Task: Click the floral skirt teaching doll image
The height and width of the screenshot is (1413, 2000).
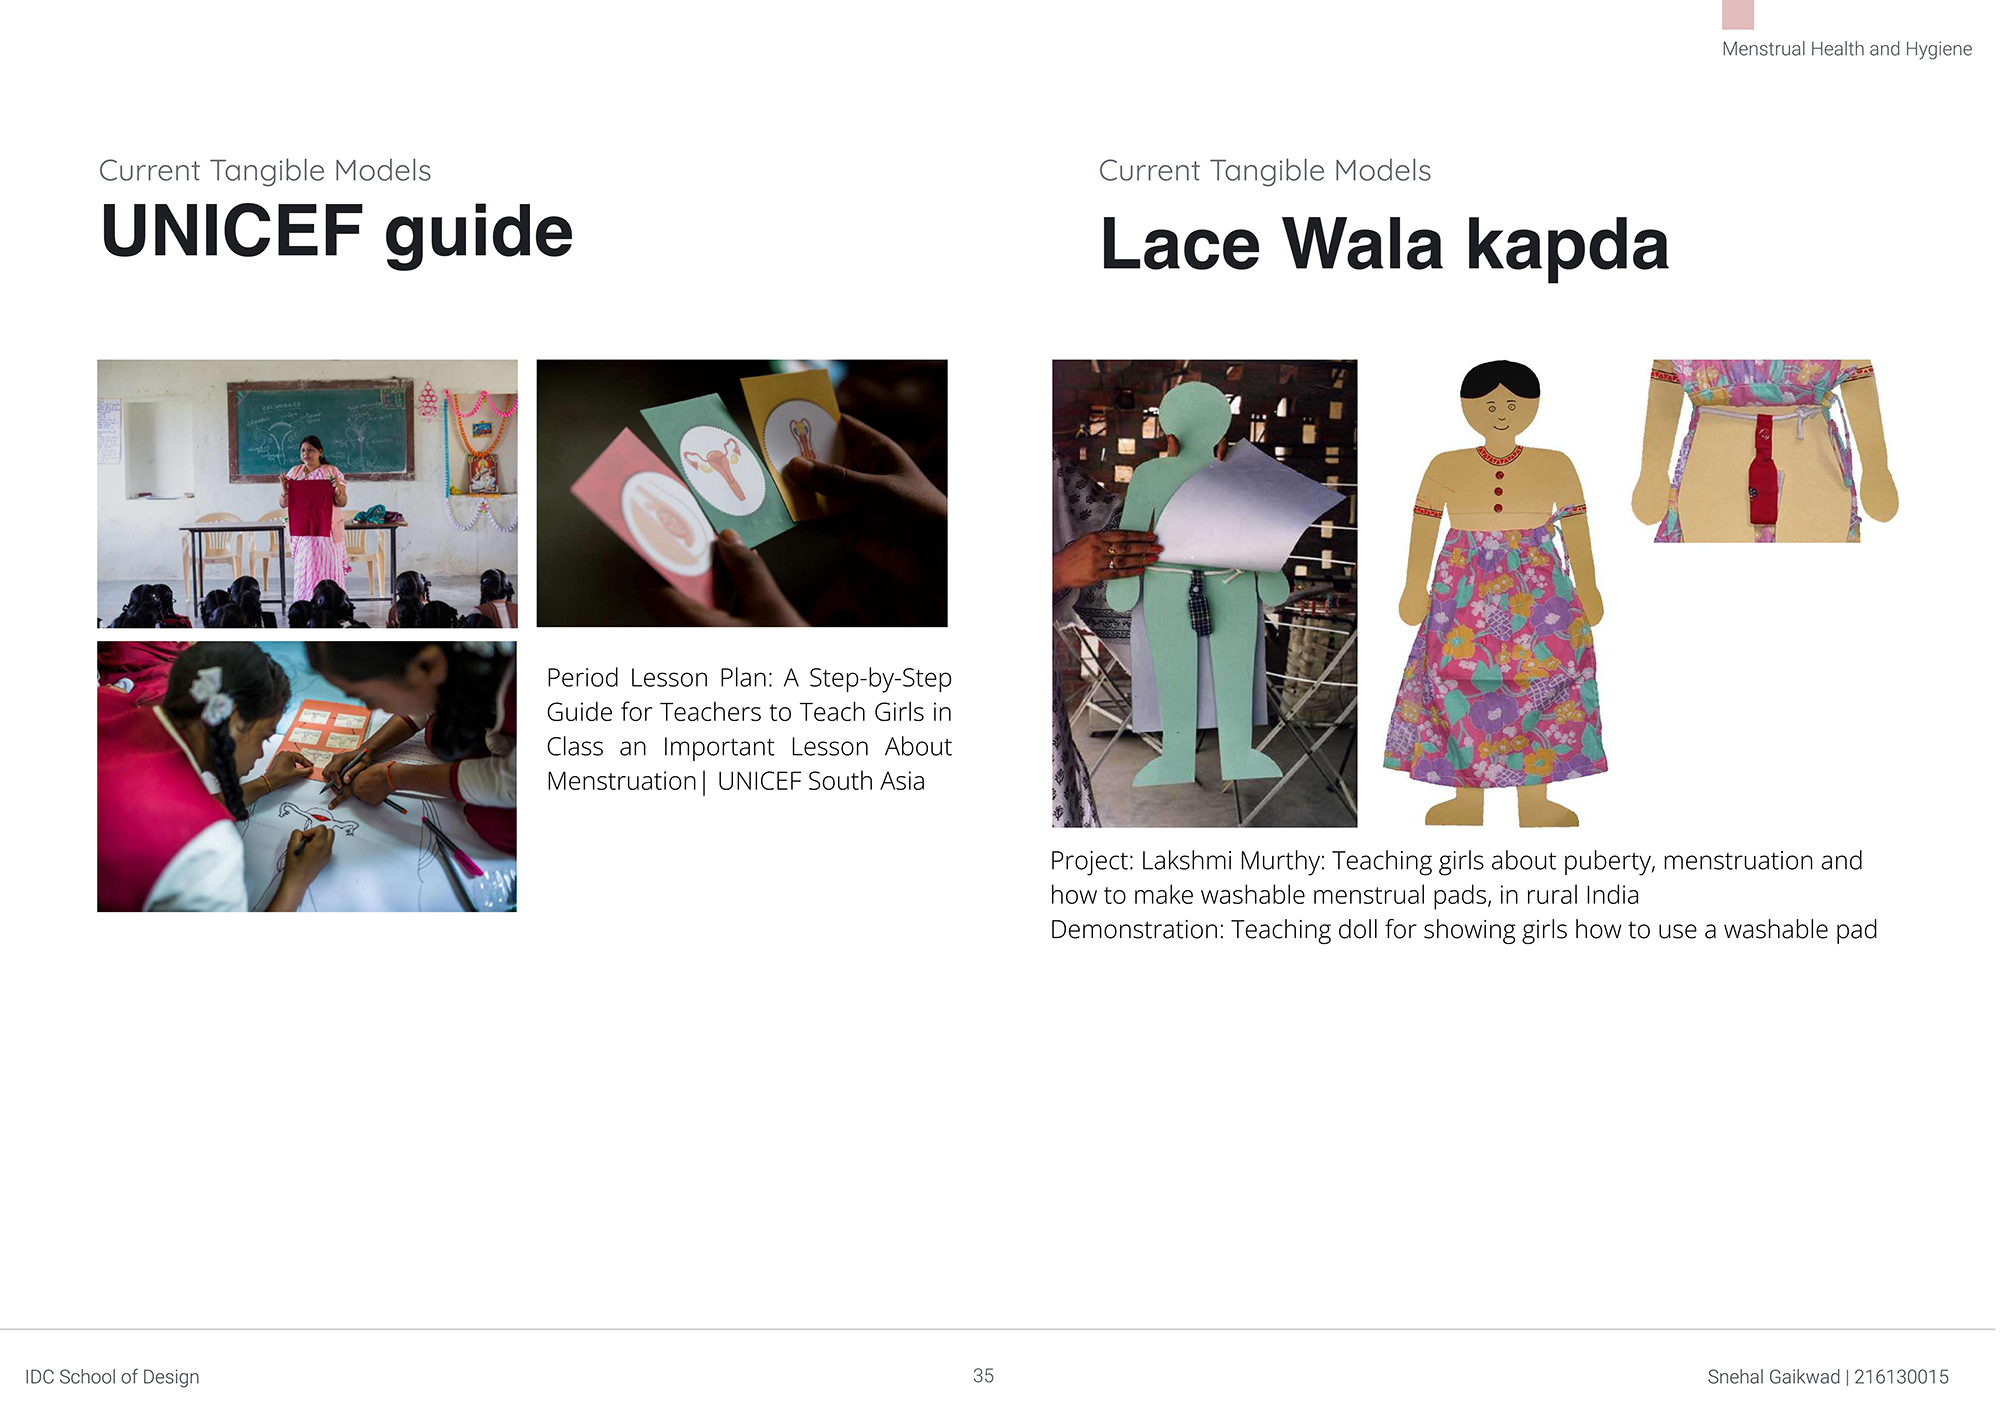Action: point(1497,594)
